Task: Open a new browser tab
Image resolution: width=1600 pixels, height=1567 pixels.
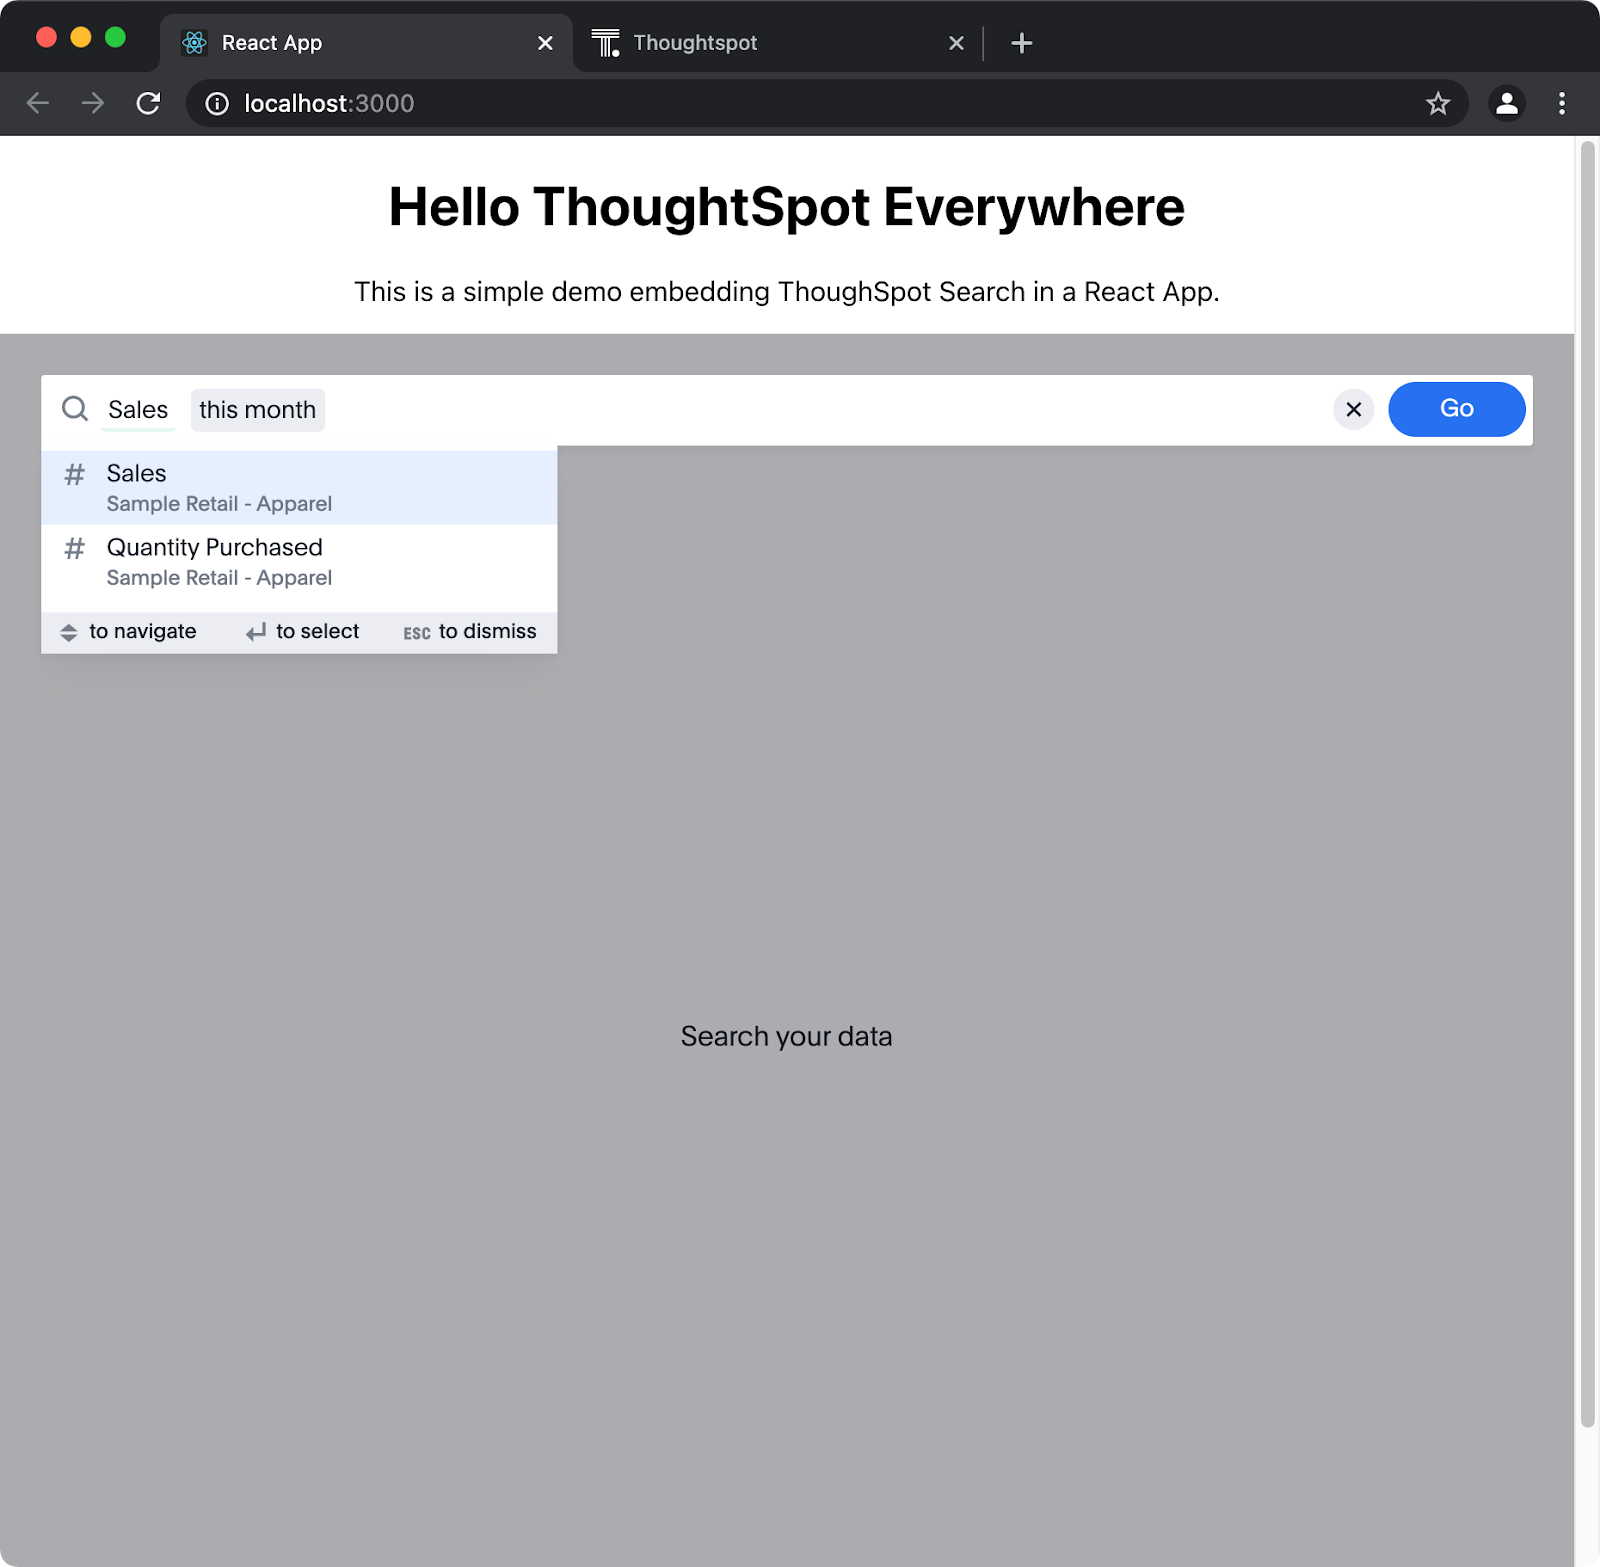Action: (1021, 43)
